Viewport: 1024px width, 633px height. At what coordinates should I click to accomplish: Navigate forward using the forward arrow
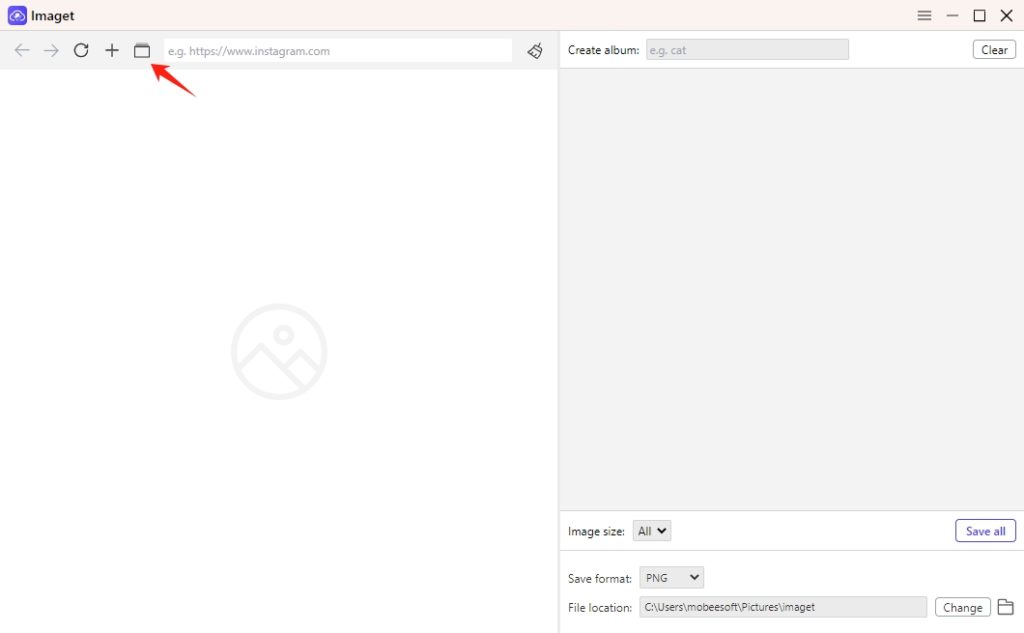(51, 50)
